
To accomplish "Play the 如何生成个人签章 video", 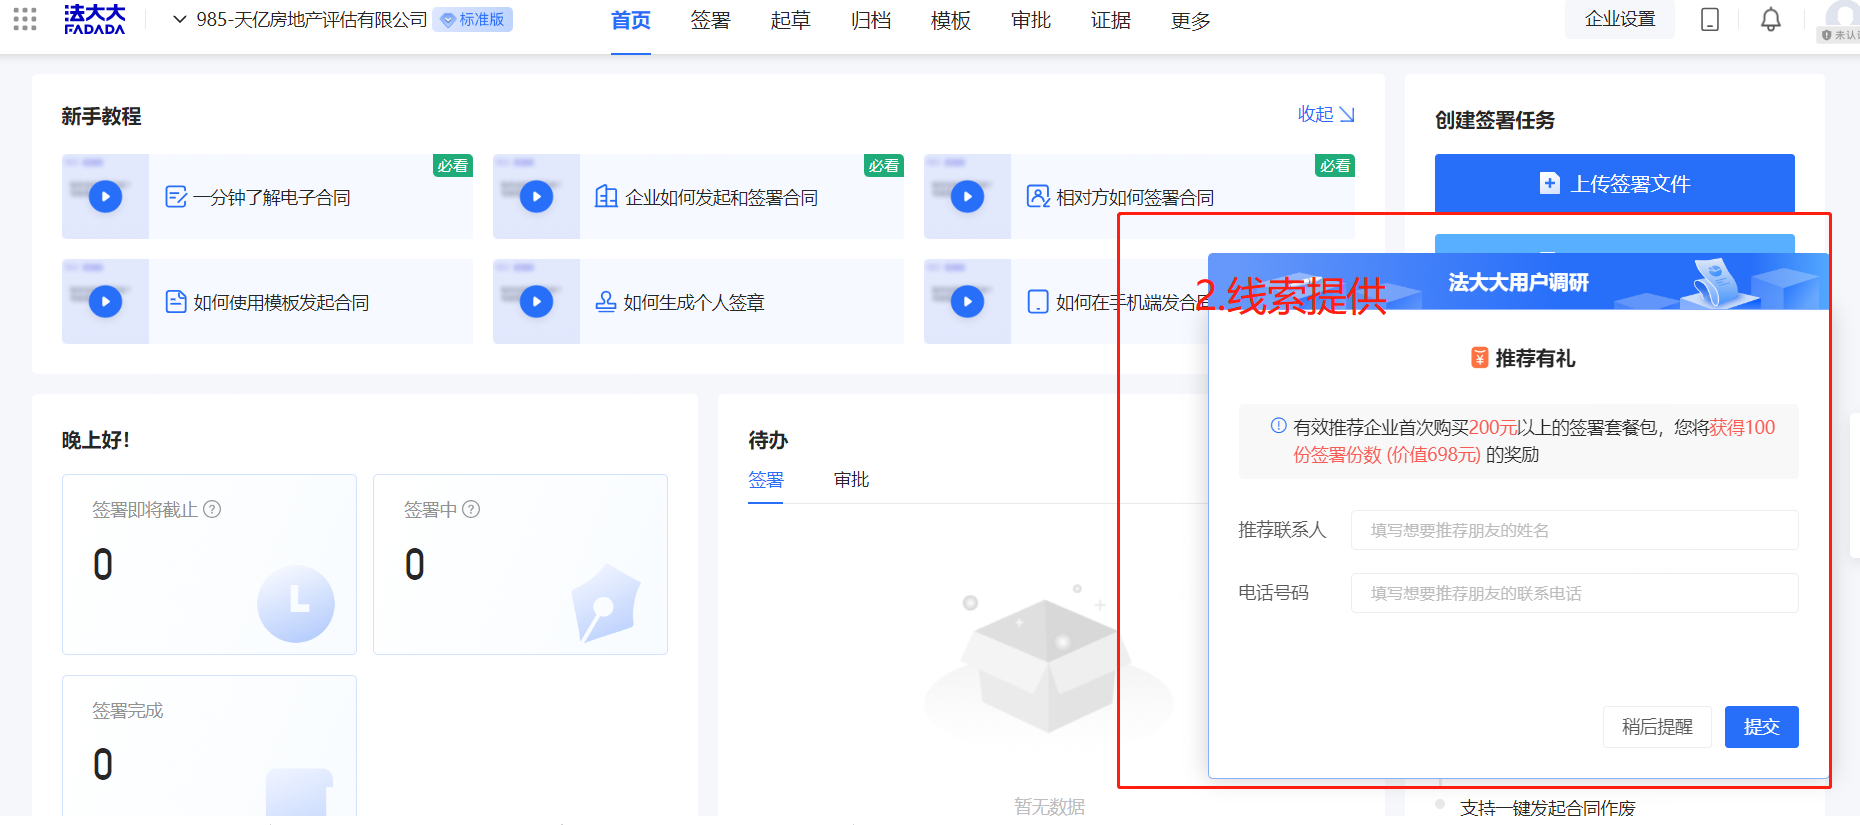I will (x=537, y=301).
